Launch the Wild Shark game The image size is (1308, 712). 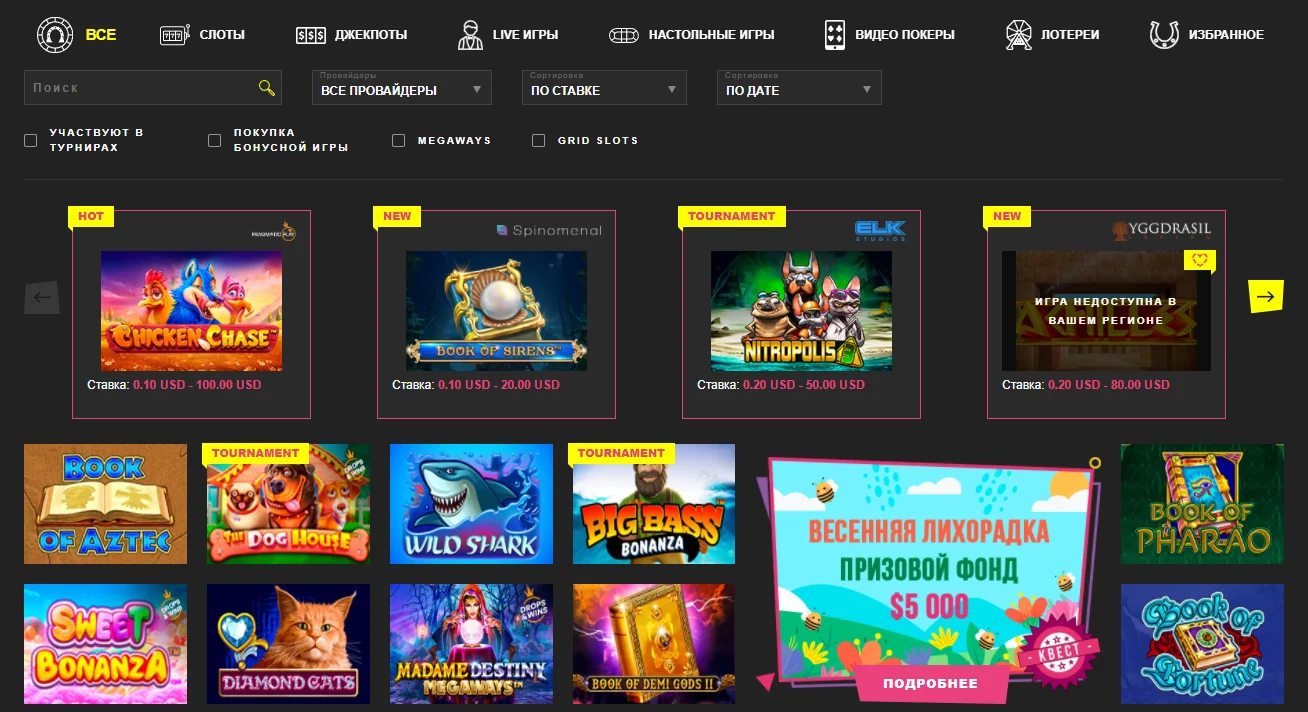click(x=472, y=504)
